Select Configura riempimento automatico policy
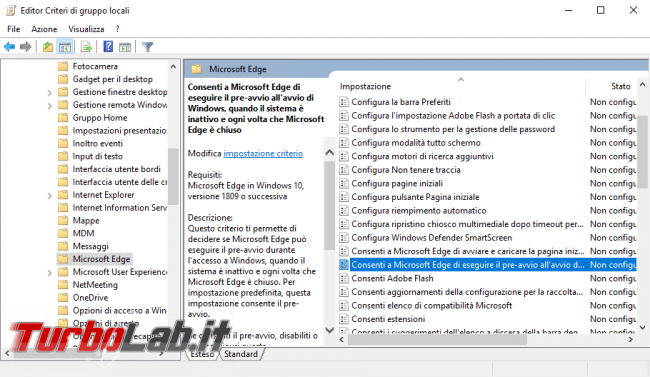The image size is (650, 377). click(x=419, y=211)
